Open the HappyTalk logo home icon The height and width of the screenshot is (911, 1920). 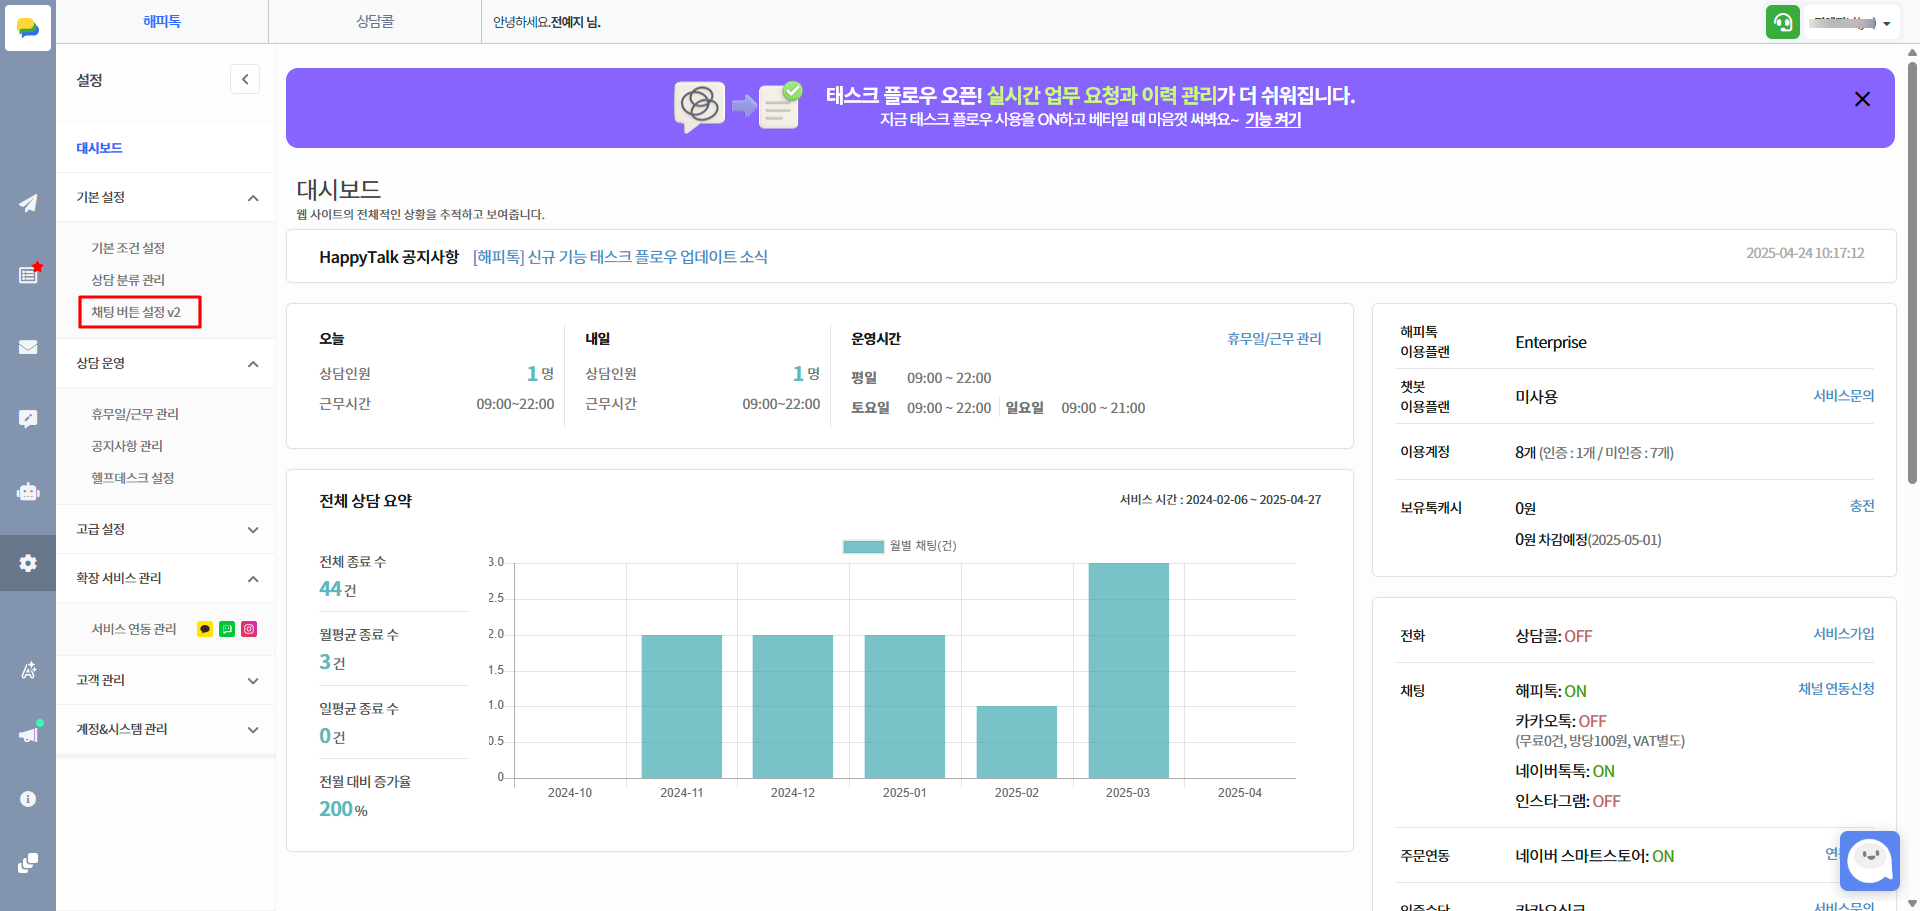[28, 27]
